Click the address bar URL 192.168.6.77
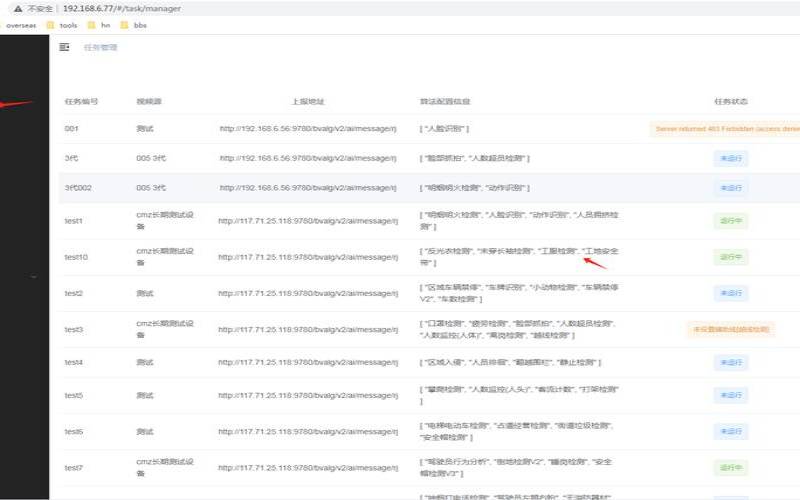Image resolution: width=800 pixels, height=500 pixels. coord(121,9)
